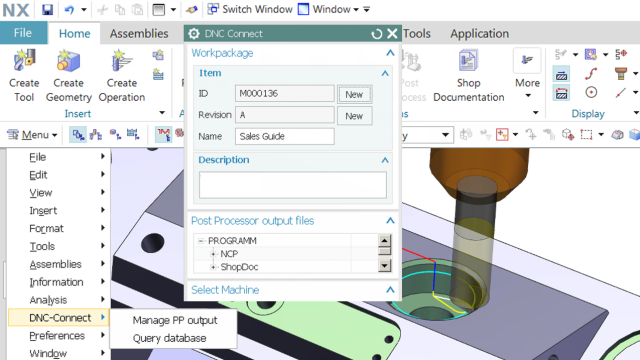Expand the NCP tree node
The width and height of the screenshot is (640, 360).
coord(213,254)
